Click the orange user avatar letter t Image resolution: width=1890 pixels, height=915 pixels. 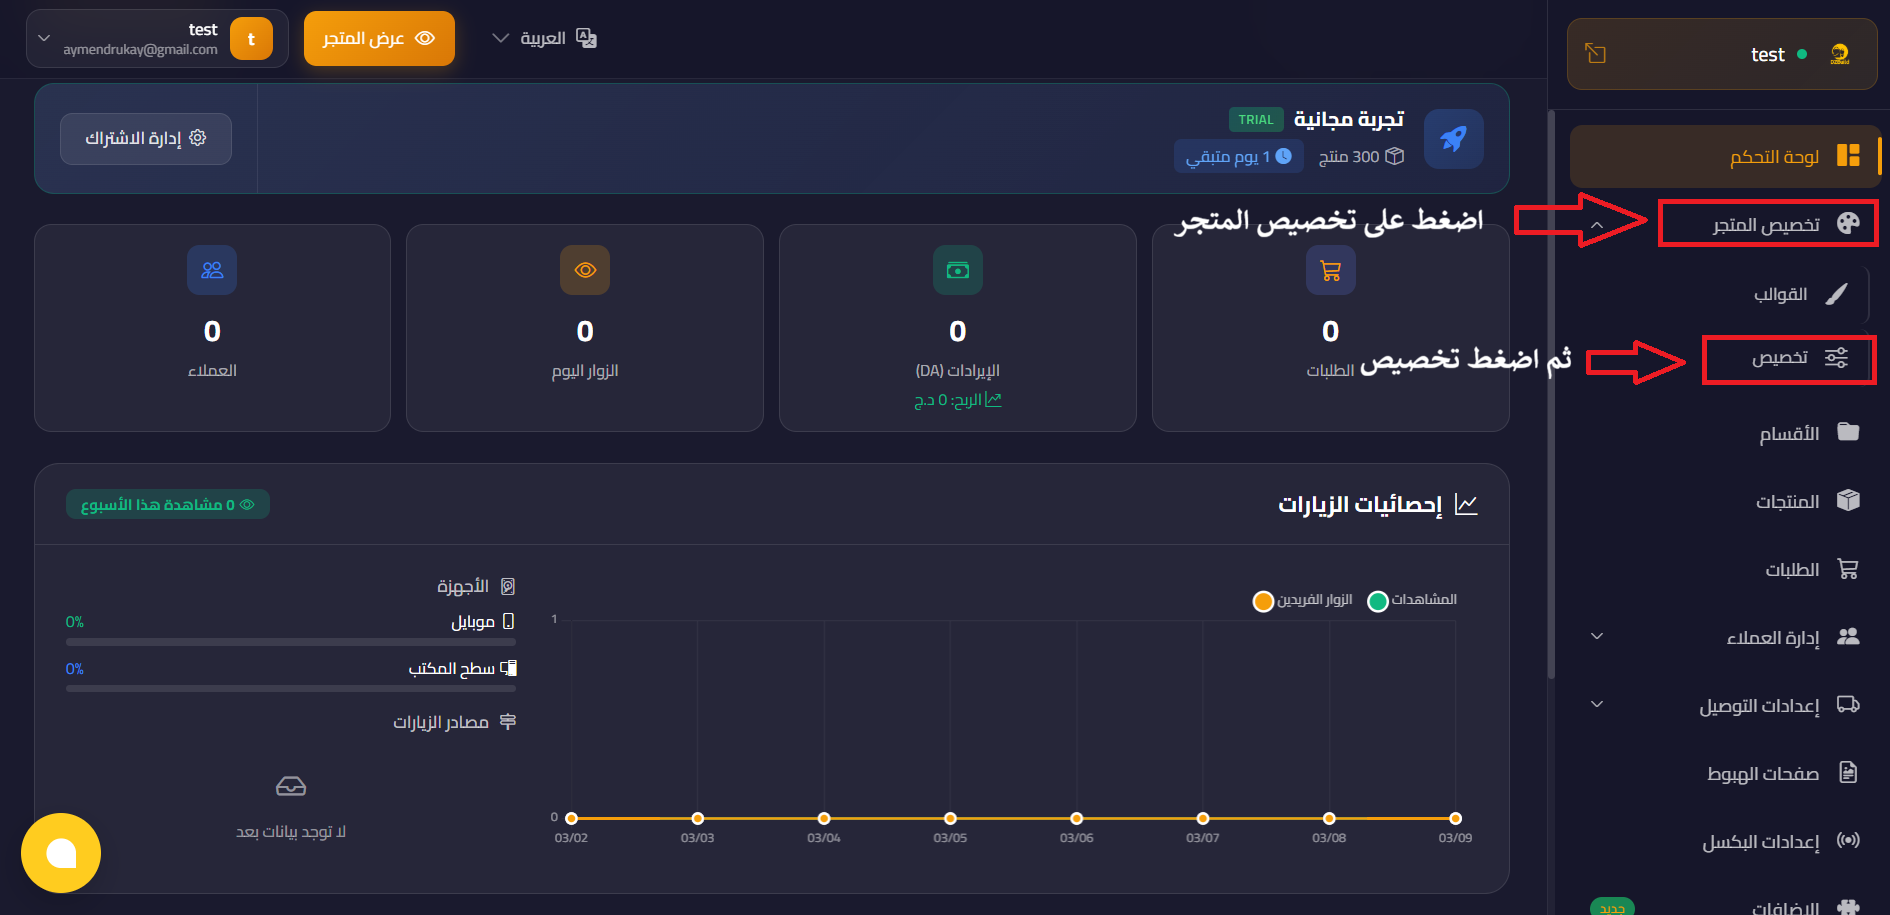[x=251, y=39]
